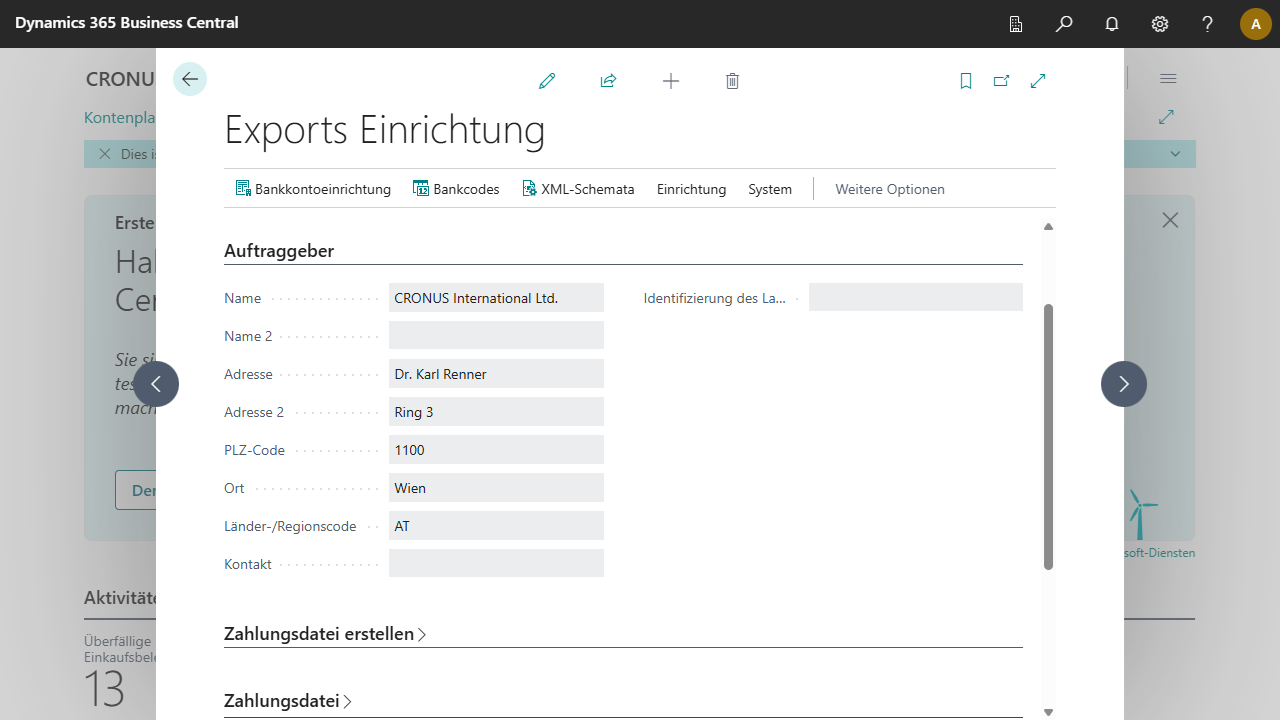Collapse the Auftraggeber section
Image resolution: width=1280 pixels, height=720 pixels.
coord(279,251)
